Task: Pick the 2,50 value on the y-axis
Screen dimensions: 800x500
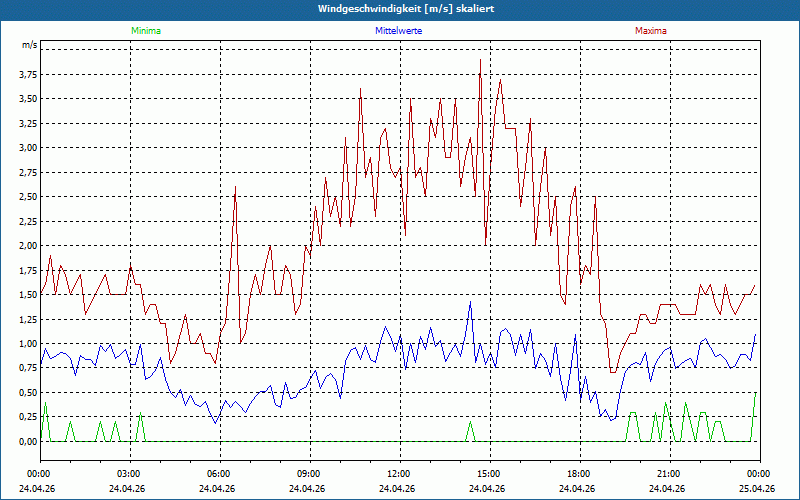Action: 27,197
